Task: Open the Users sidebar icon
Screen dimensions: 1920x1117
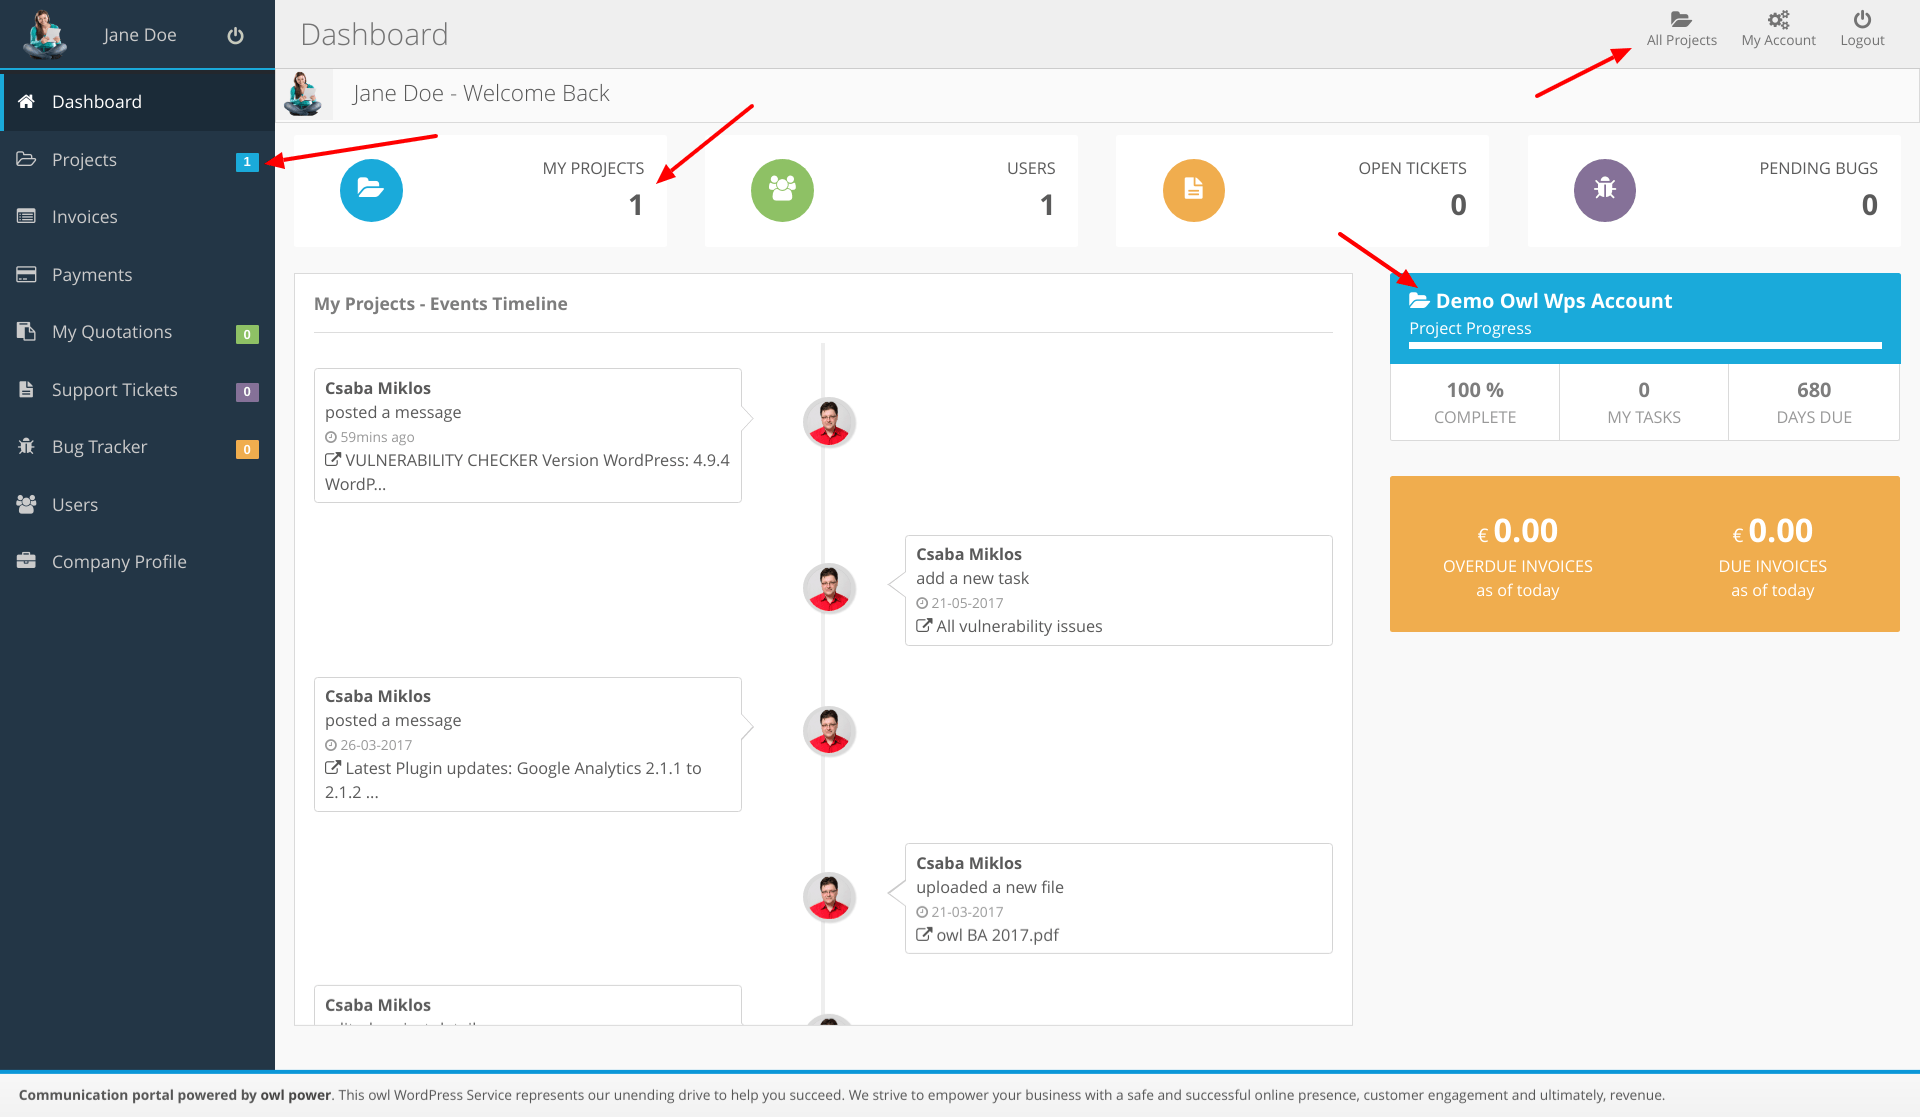Action: tap(27, 503)
